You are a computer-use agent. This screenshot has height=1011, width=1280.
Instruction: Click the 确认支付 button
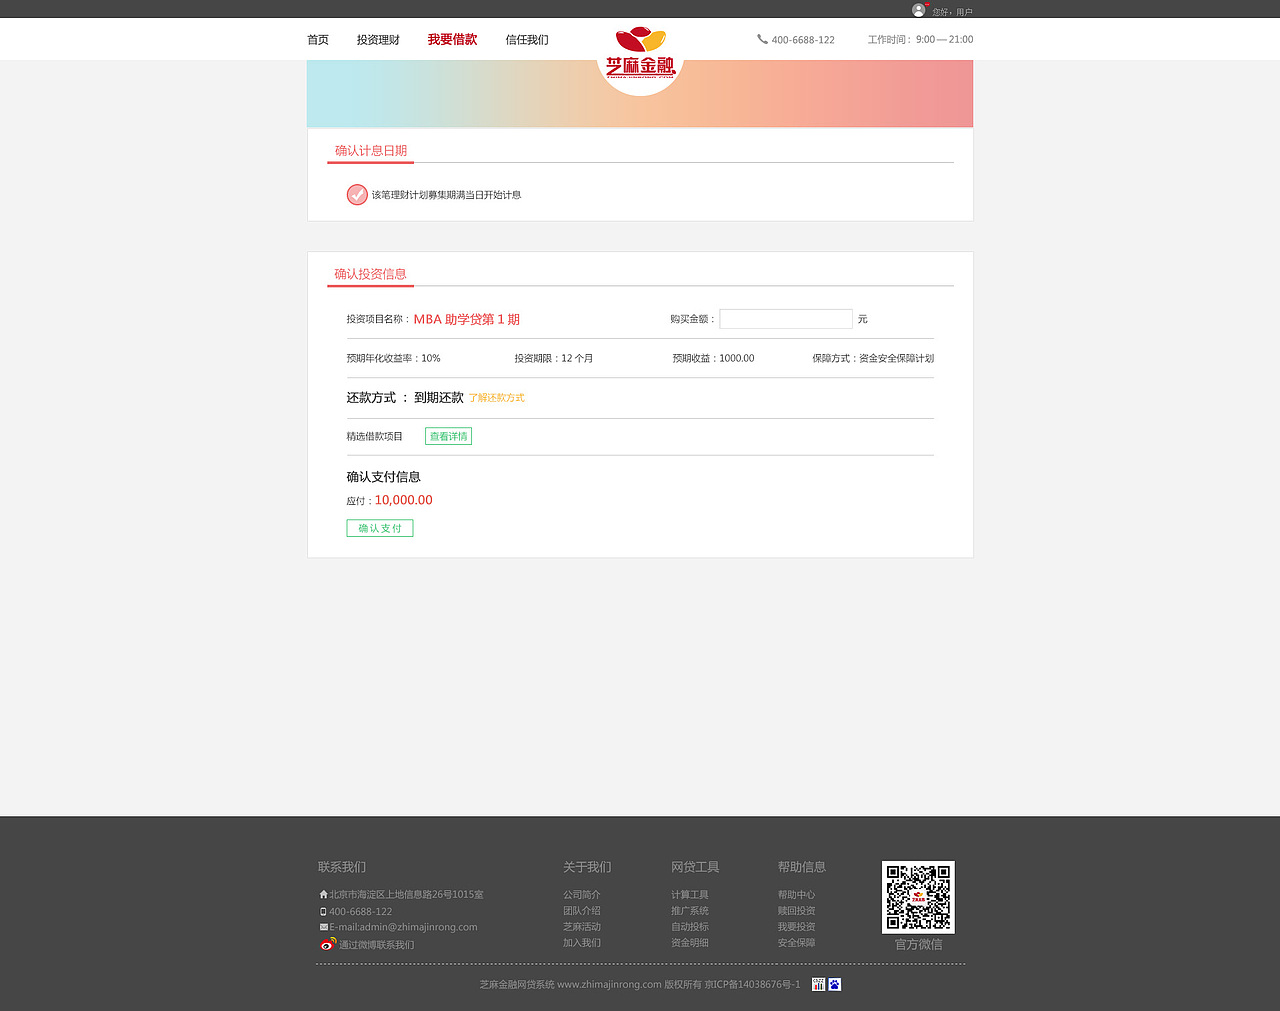[x=380, y=528]
